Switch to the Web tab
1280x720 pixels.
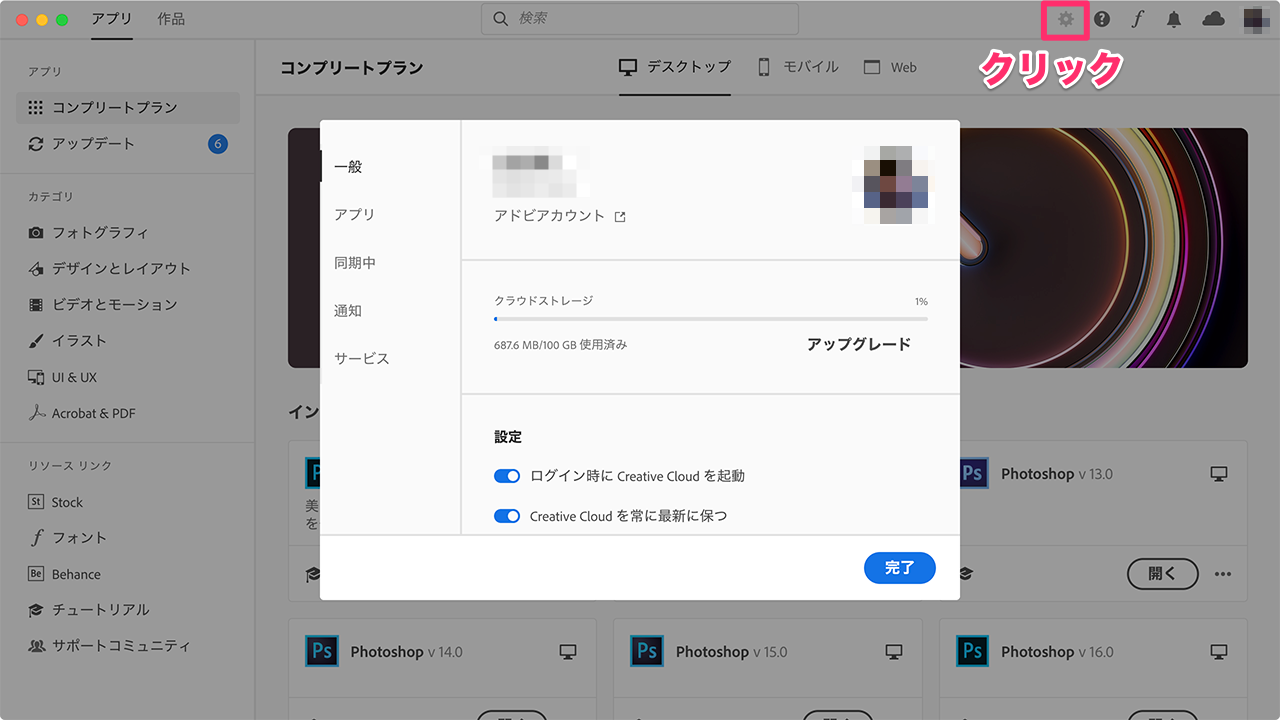[890, 67]
